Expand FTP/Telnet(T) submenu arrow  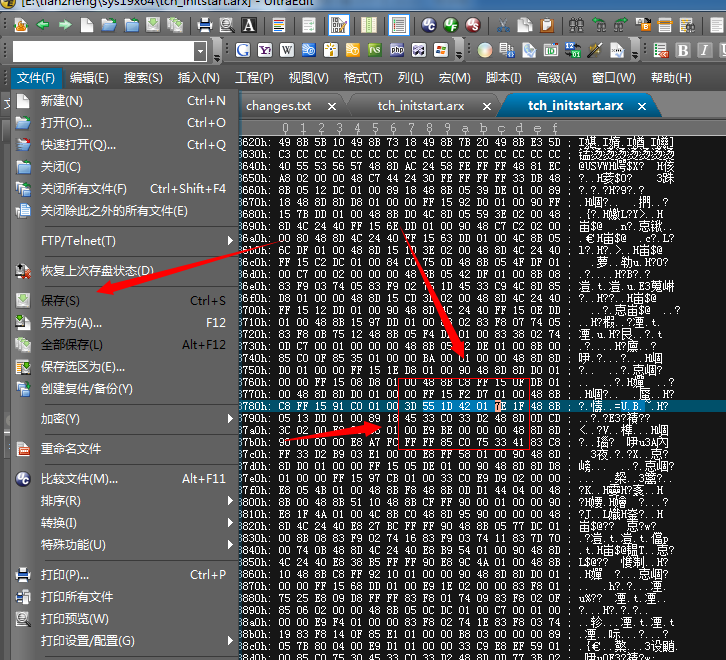click(230, 240)
